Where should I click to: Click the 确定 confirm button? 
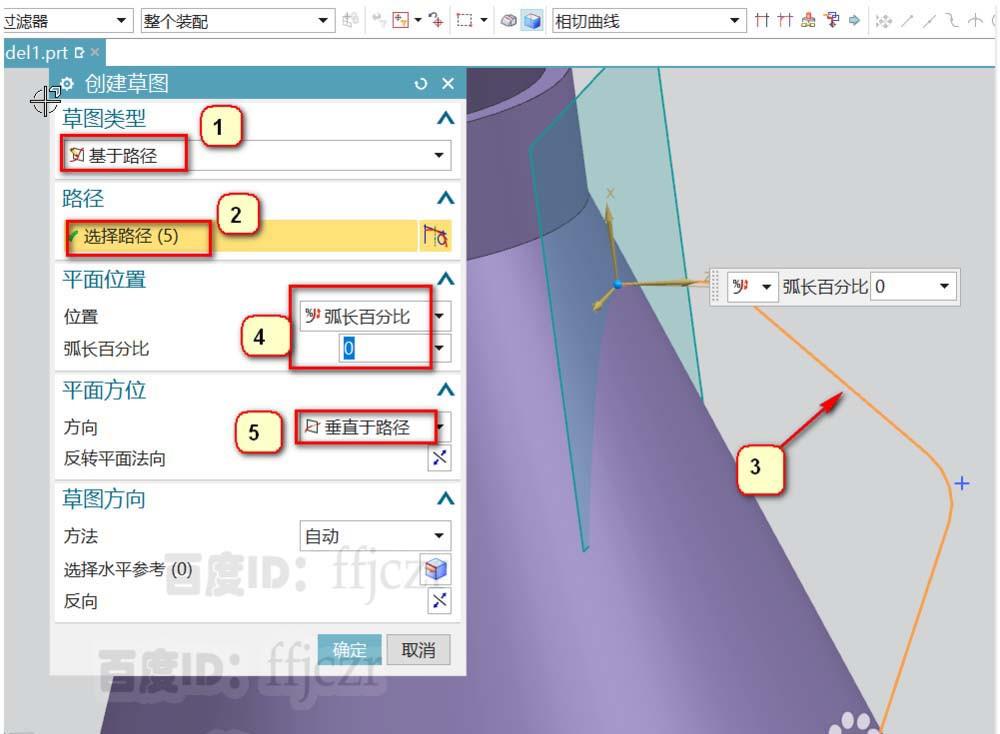point(349,649)
